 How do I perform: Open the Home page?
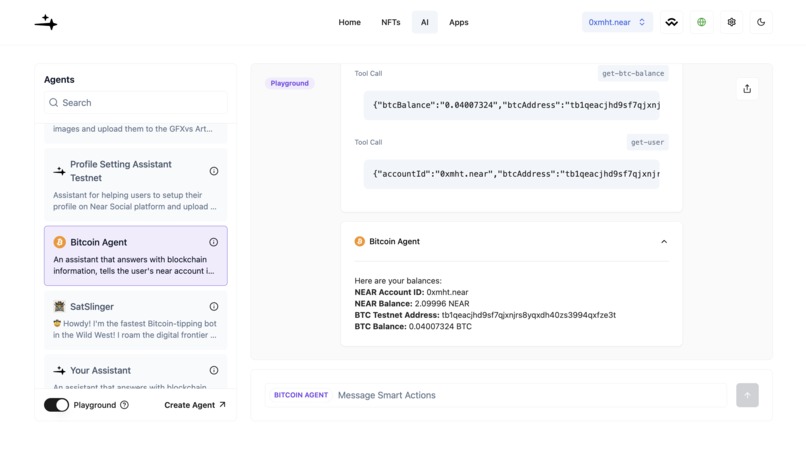(x=350, y=22)
